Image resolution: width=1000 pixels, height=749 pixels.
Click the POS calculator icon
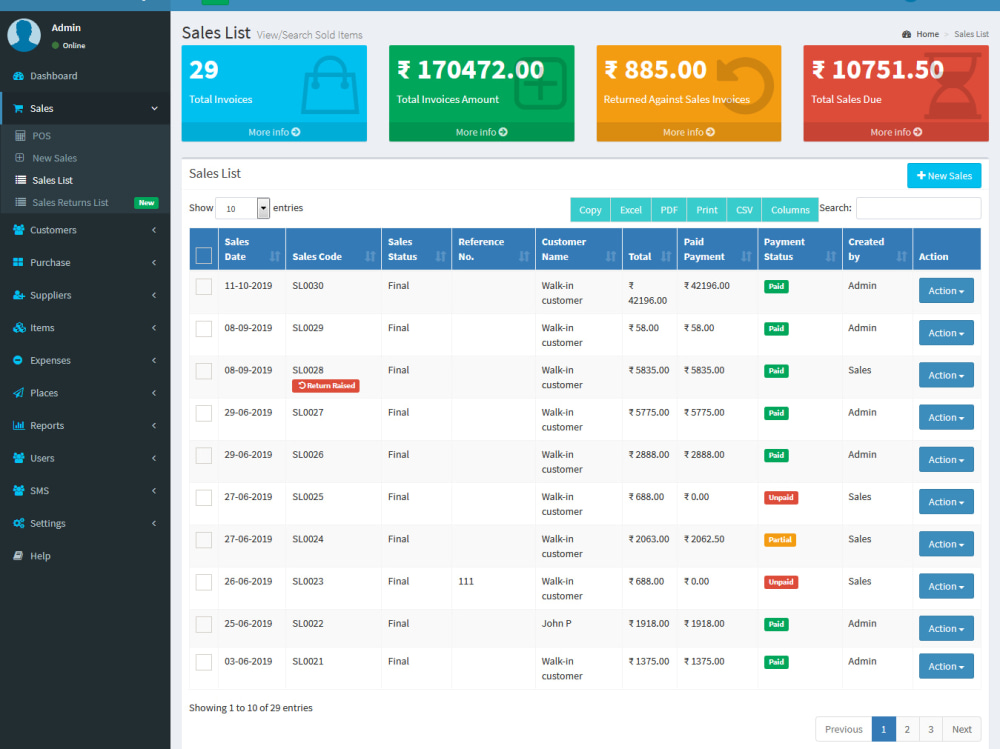(x=20, y=136)
